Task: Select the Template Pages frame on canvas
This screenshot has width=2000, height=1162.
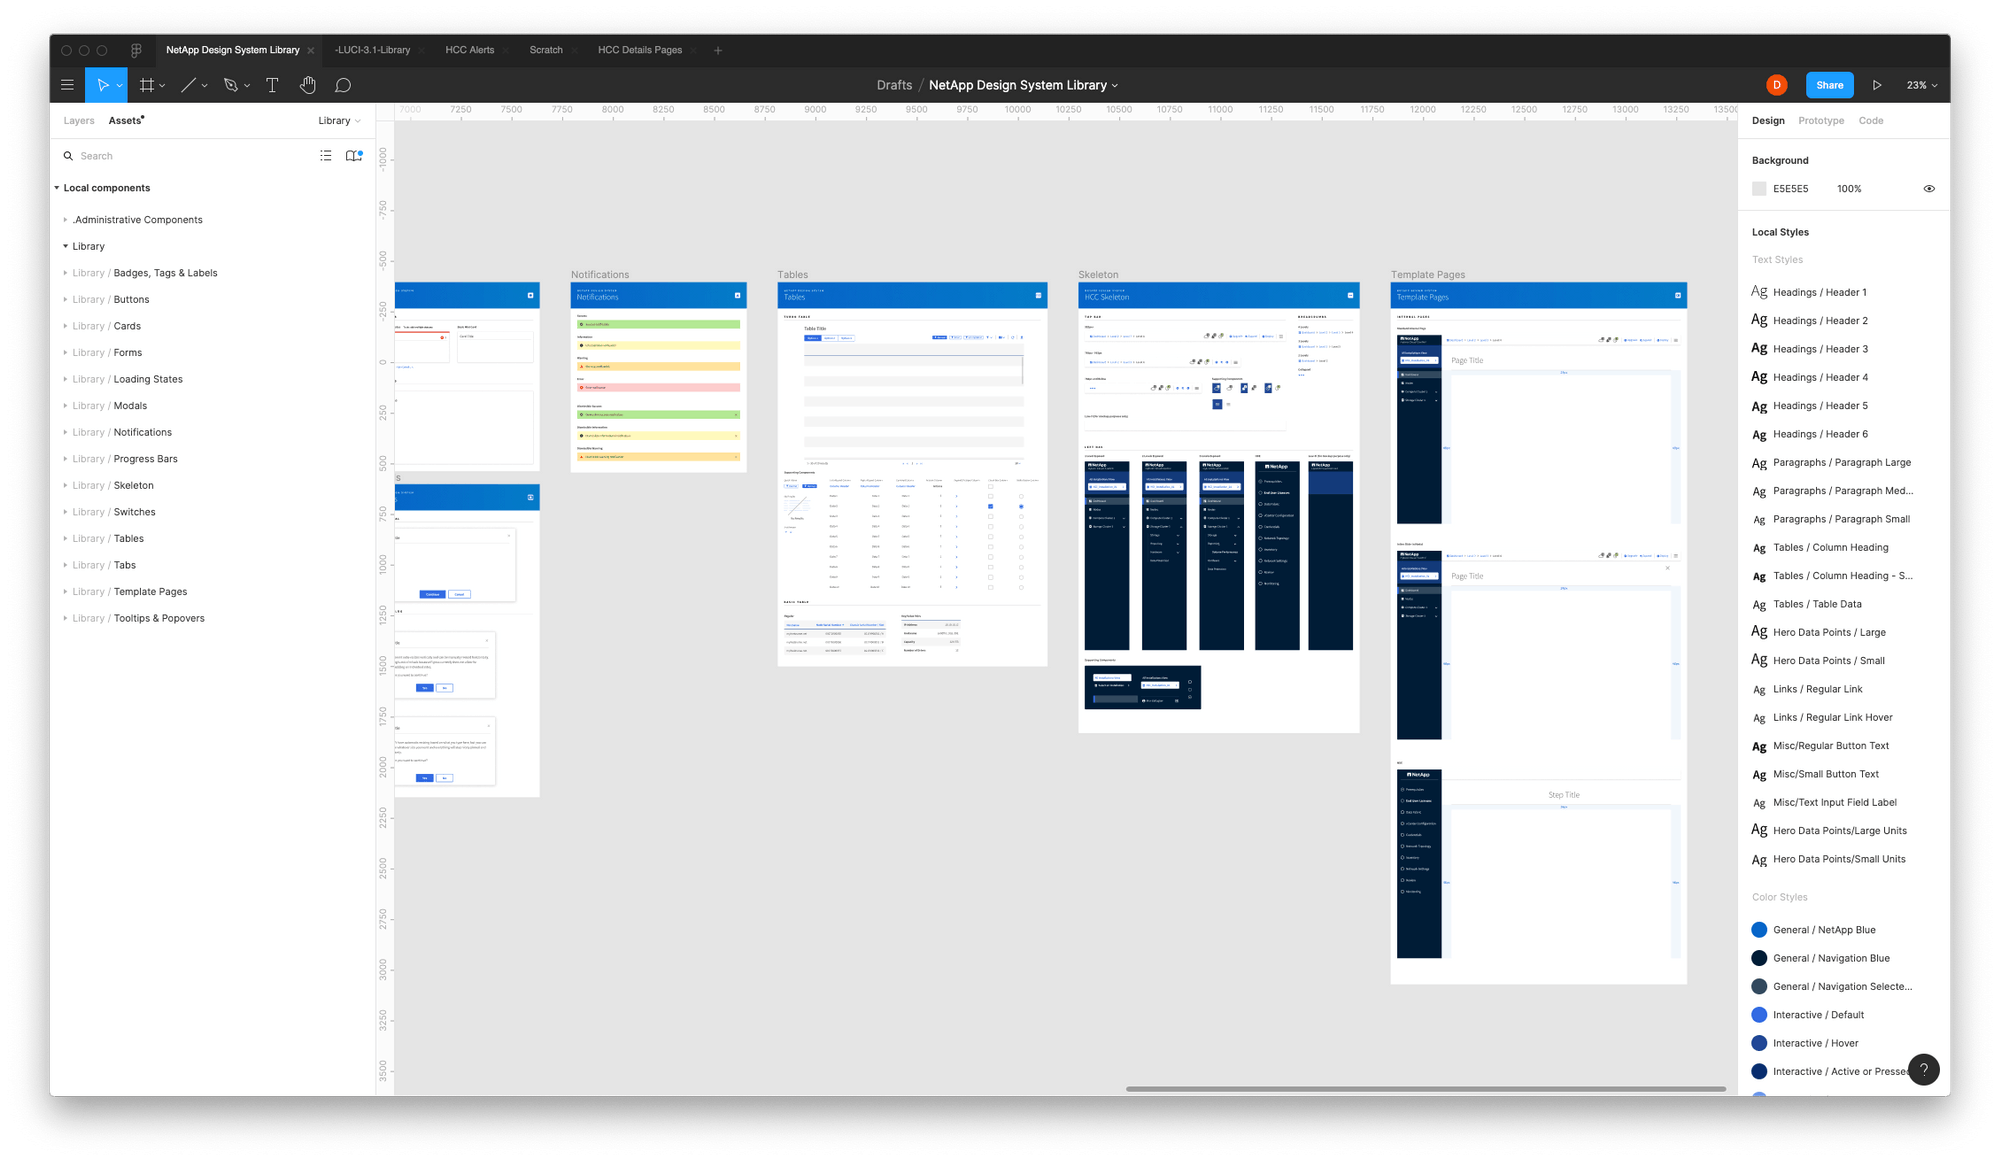Action: click(1538, 633)
